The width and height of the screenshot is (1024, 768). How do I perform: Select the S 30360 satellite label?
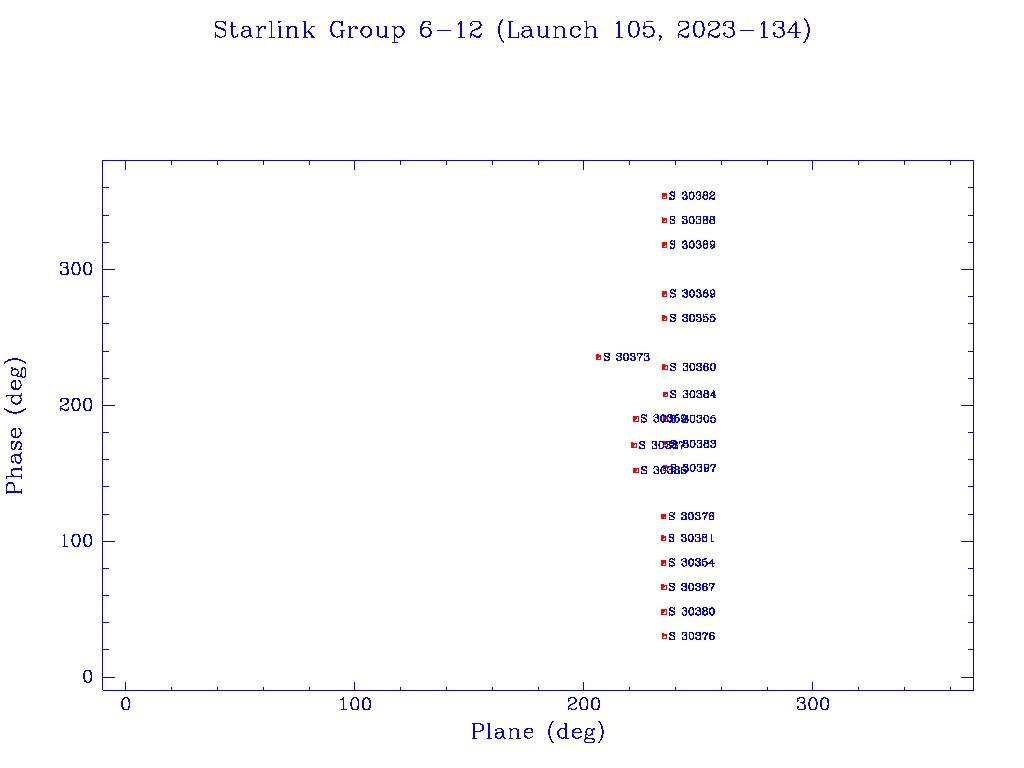693,367
